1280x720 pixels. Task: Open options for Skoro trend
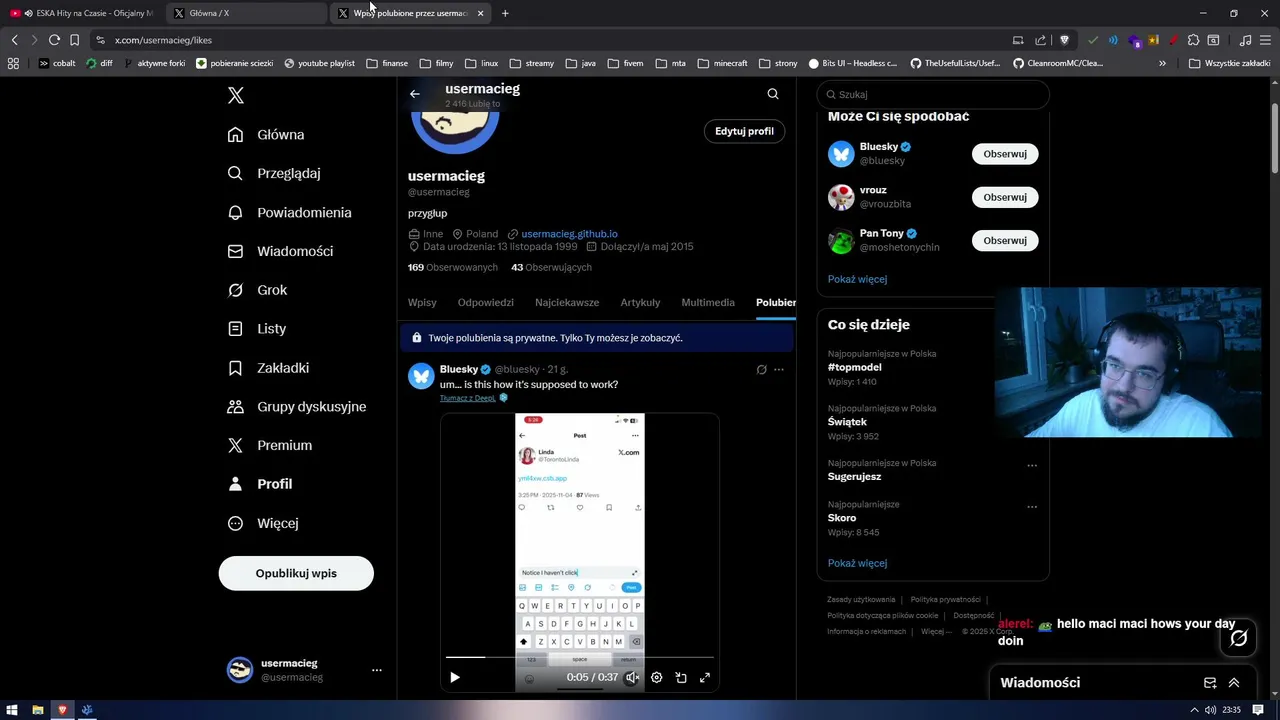tap(1032, 506)
